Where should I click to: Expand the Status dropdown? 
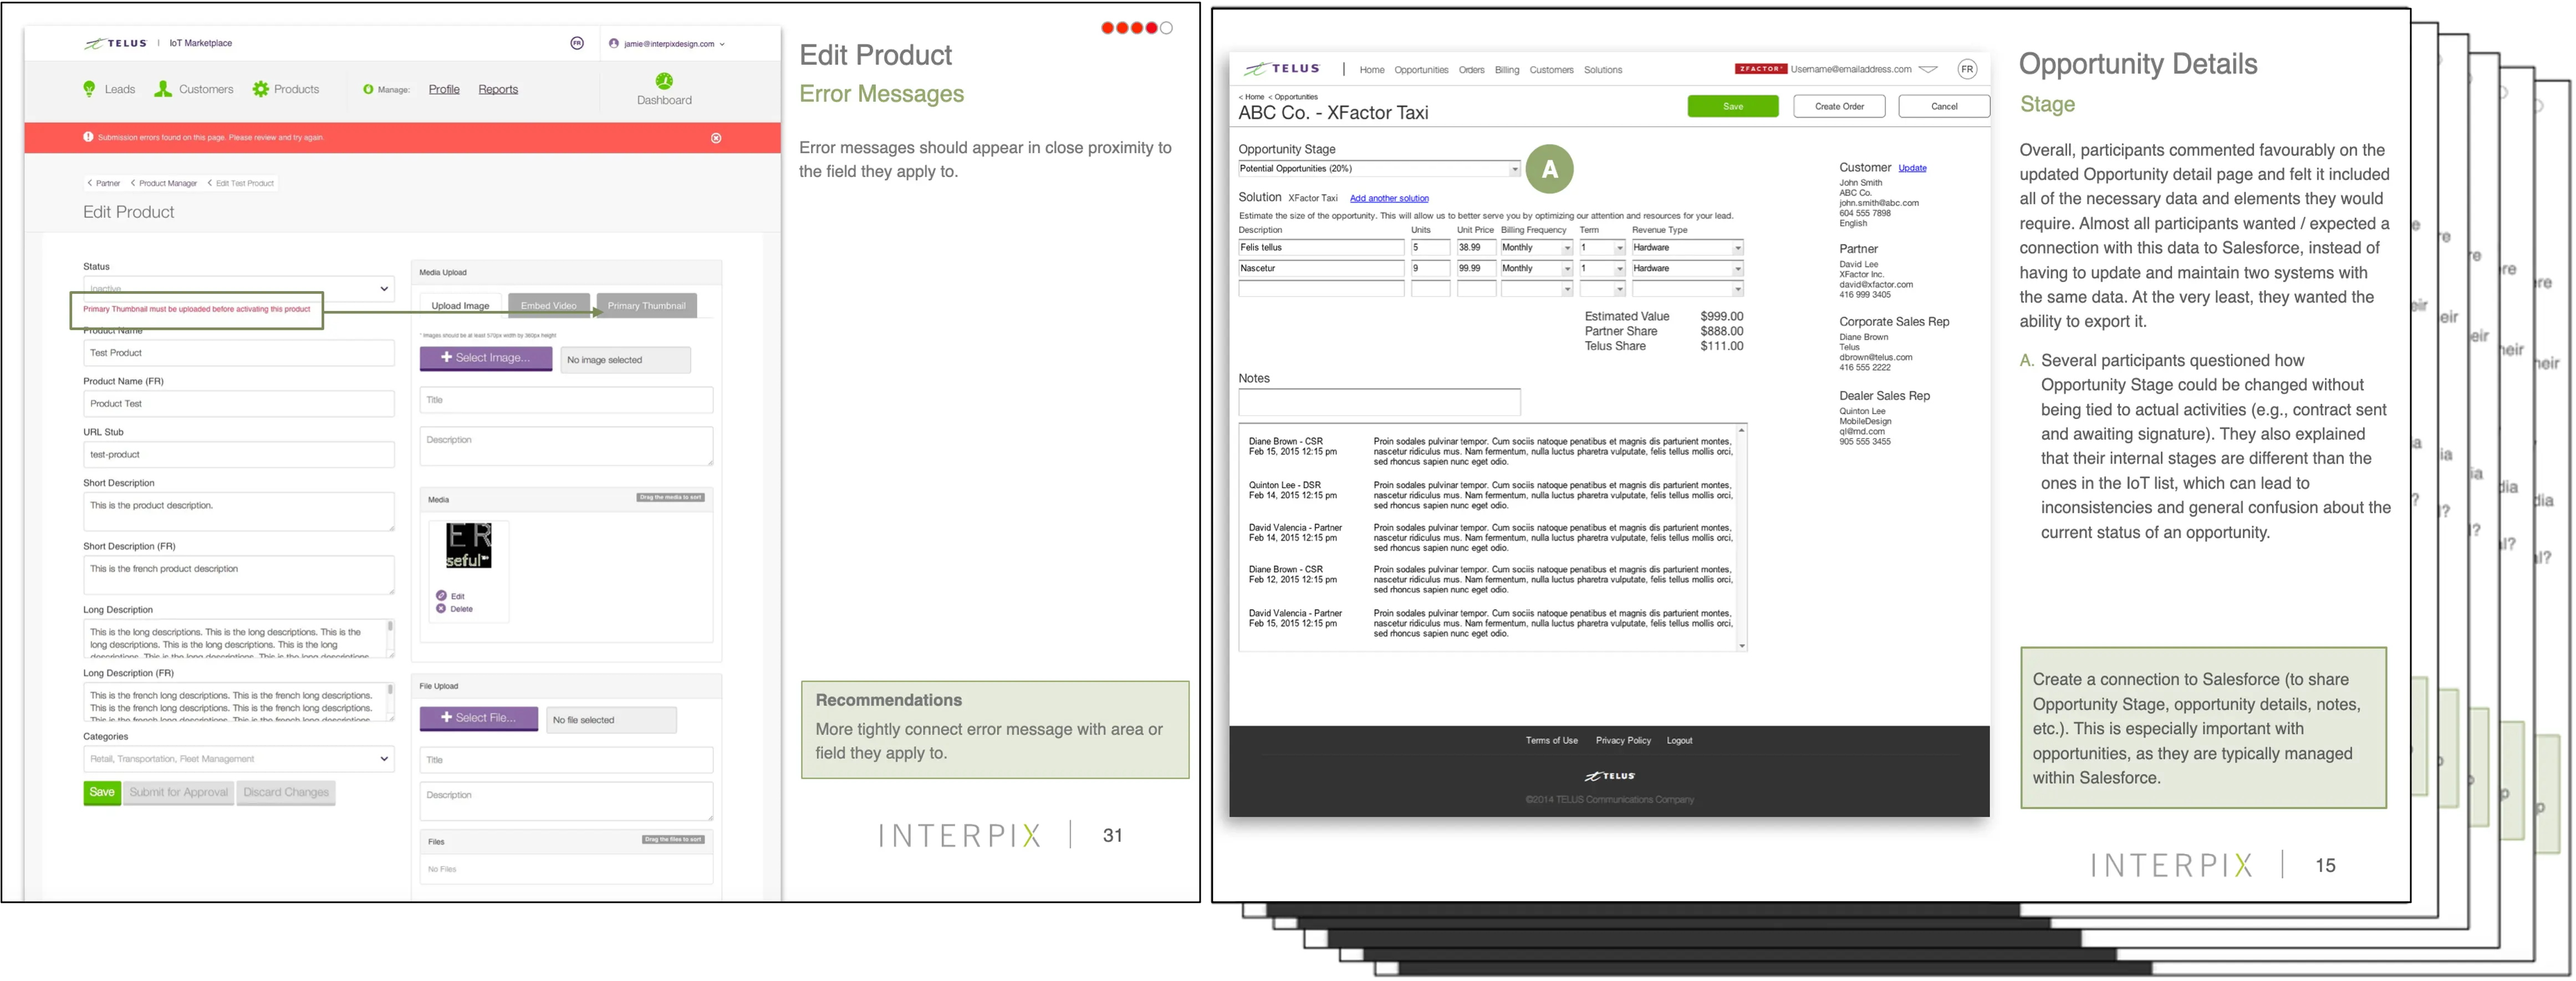(x=384, y=289)
